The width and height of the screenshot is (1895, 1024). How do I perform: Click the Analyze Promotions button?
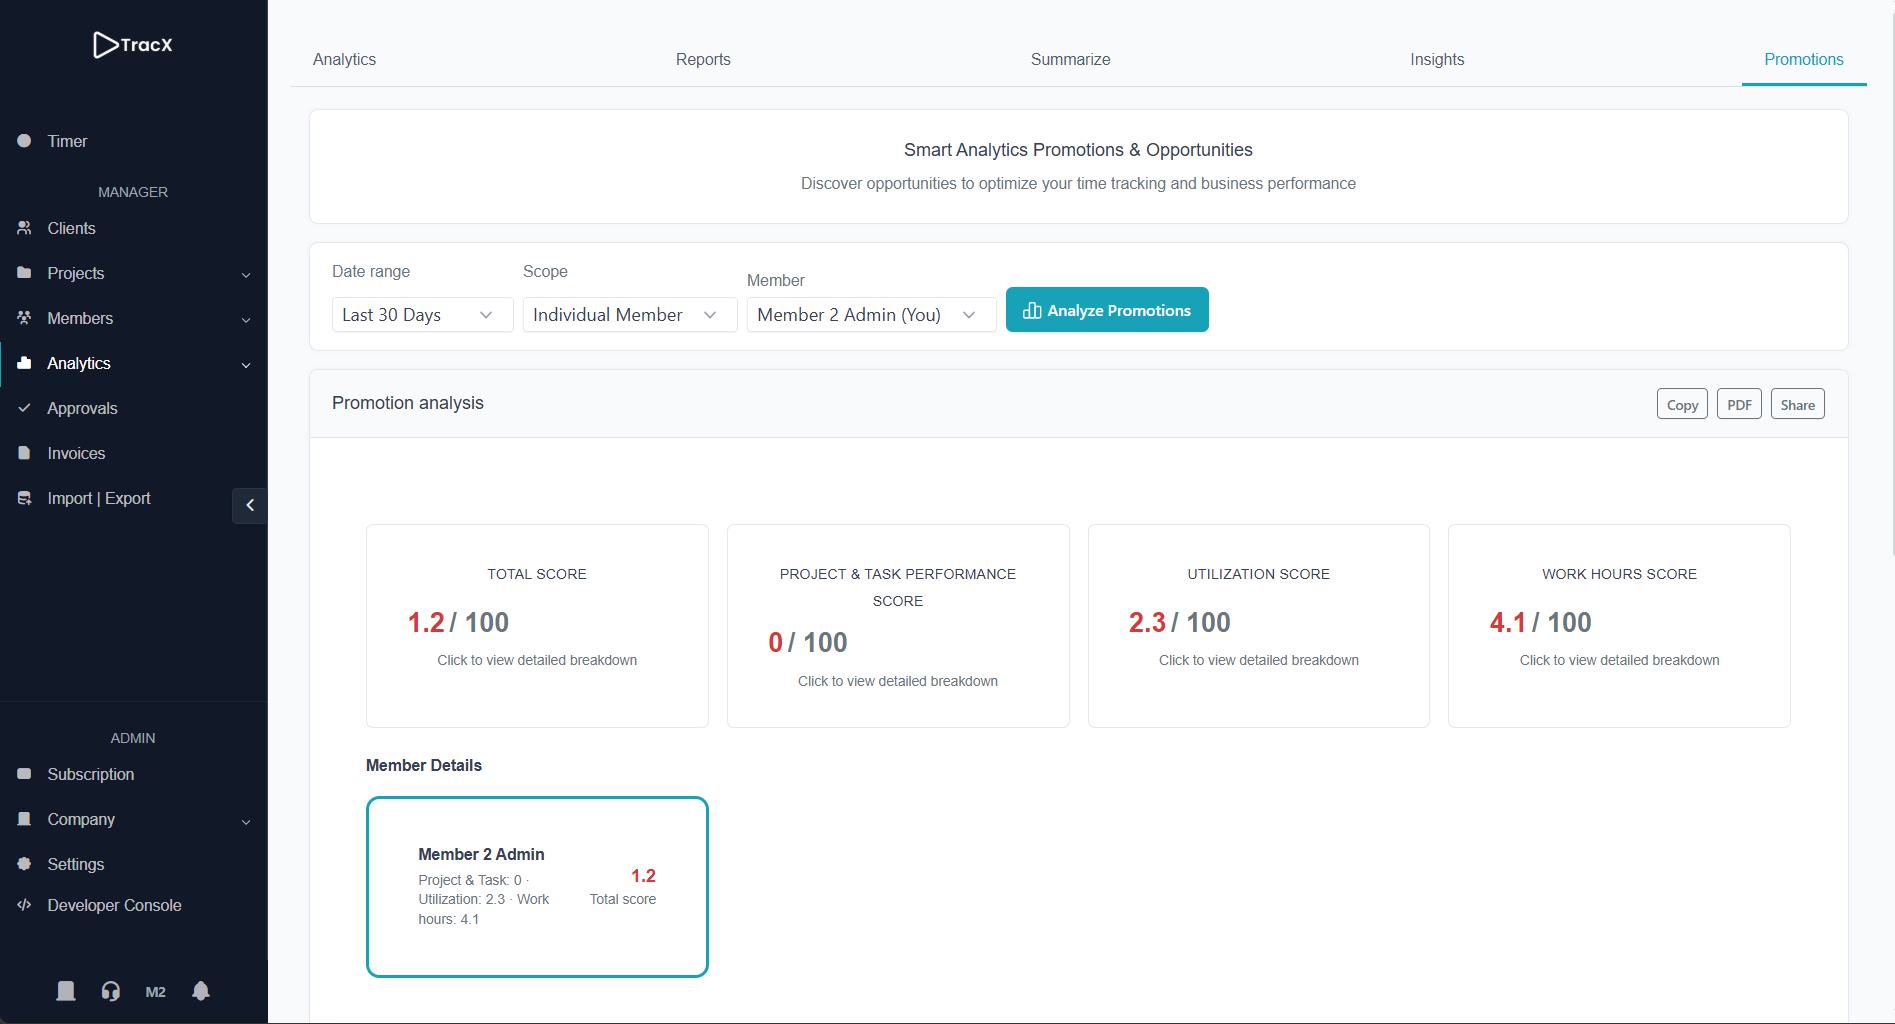1107,310
